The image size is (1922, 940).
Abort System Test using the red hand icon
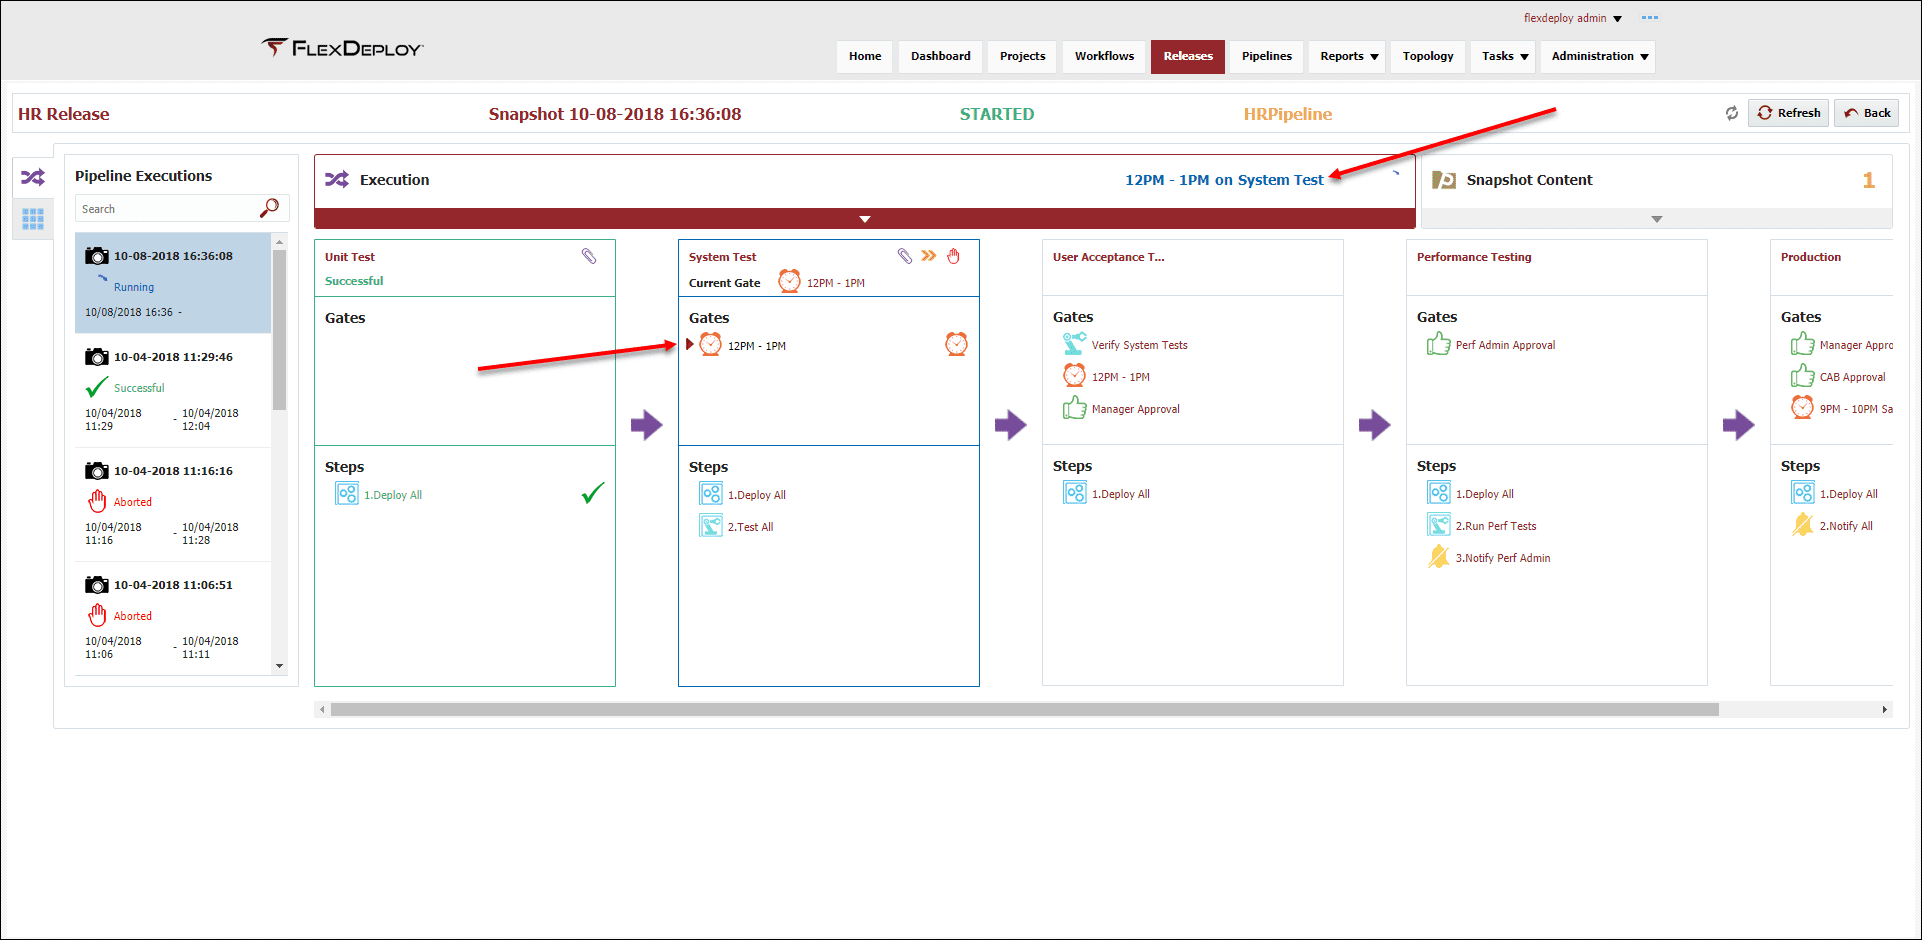tap(954, 256)
